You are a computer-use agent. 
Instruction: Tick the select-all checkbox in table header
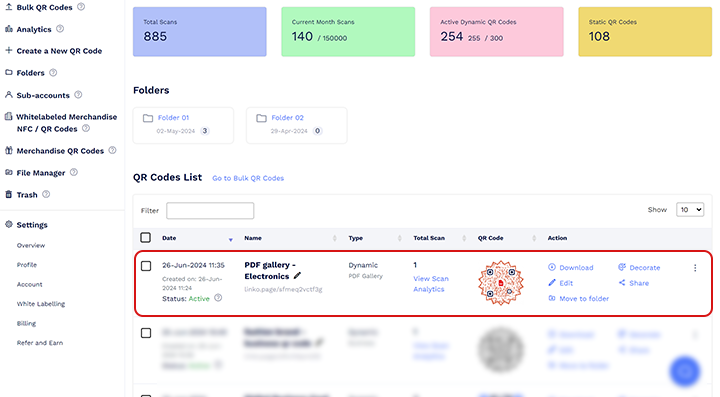[146, 237]
